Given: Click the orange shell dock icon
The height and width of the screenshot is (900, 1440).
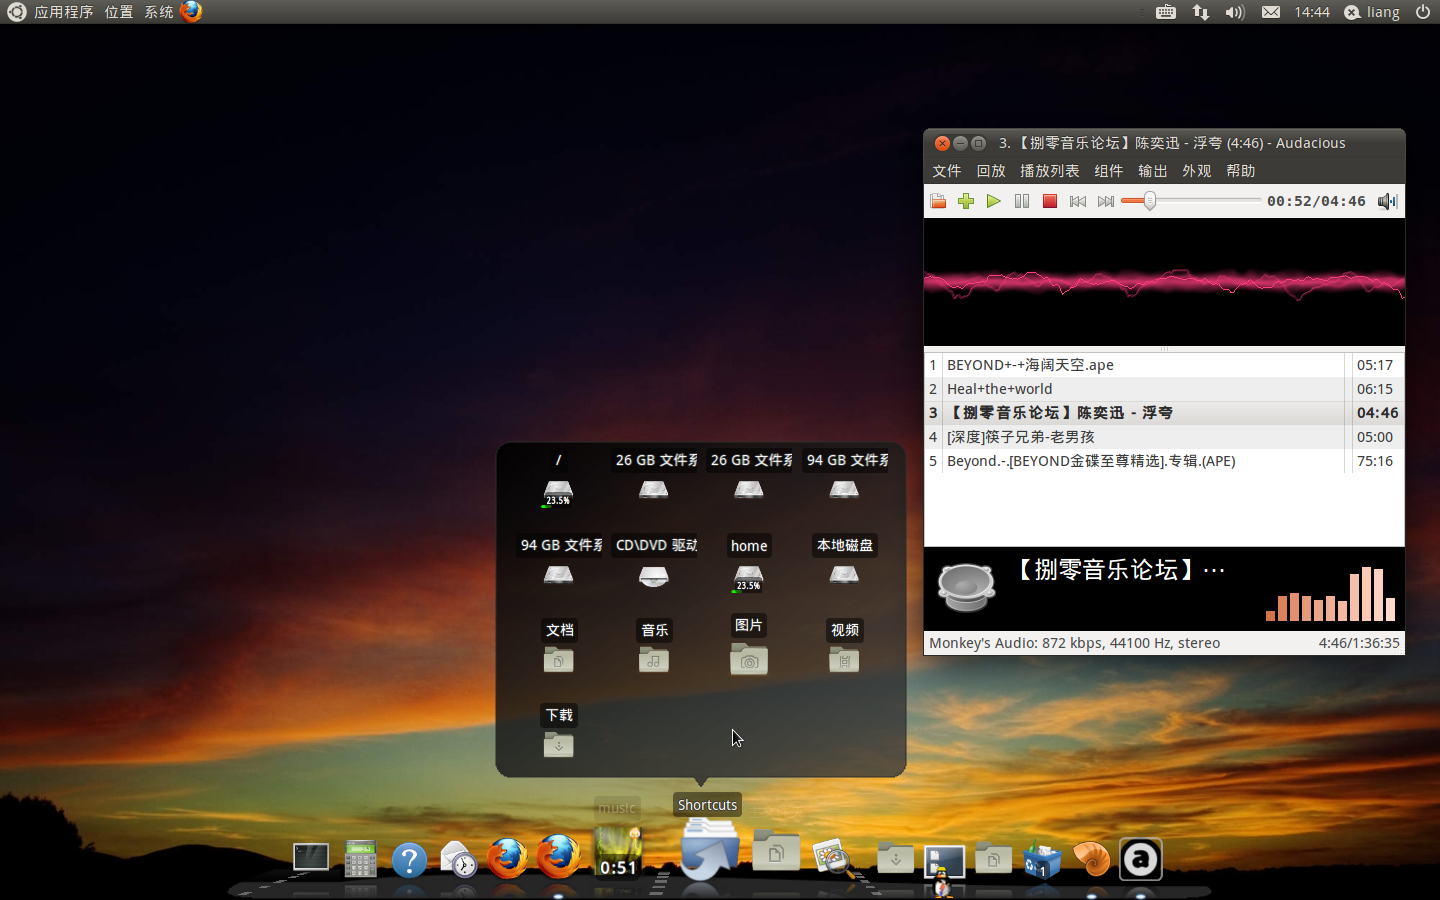Looking at the screenshot, I should [1091, 859].
